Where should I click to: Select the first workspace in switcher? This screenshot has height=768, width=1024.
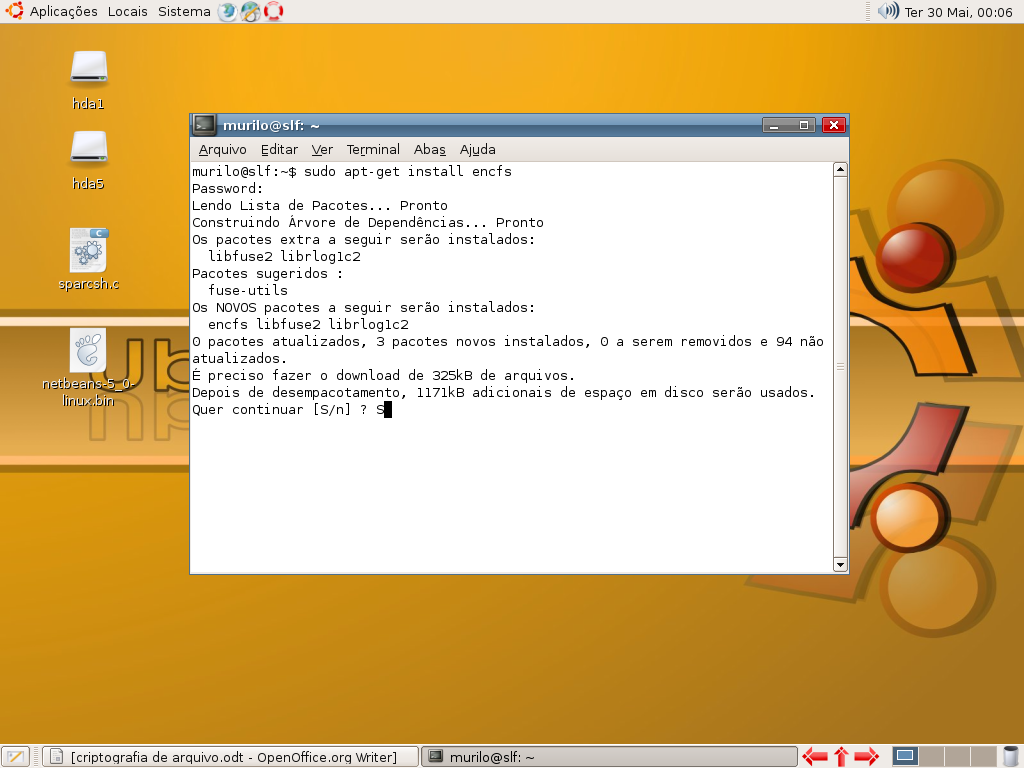pyautogui.click(x=905, y=757)
